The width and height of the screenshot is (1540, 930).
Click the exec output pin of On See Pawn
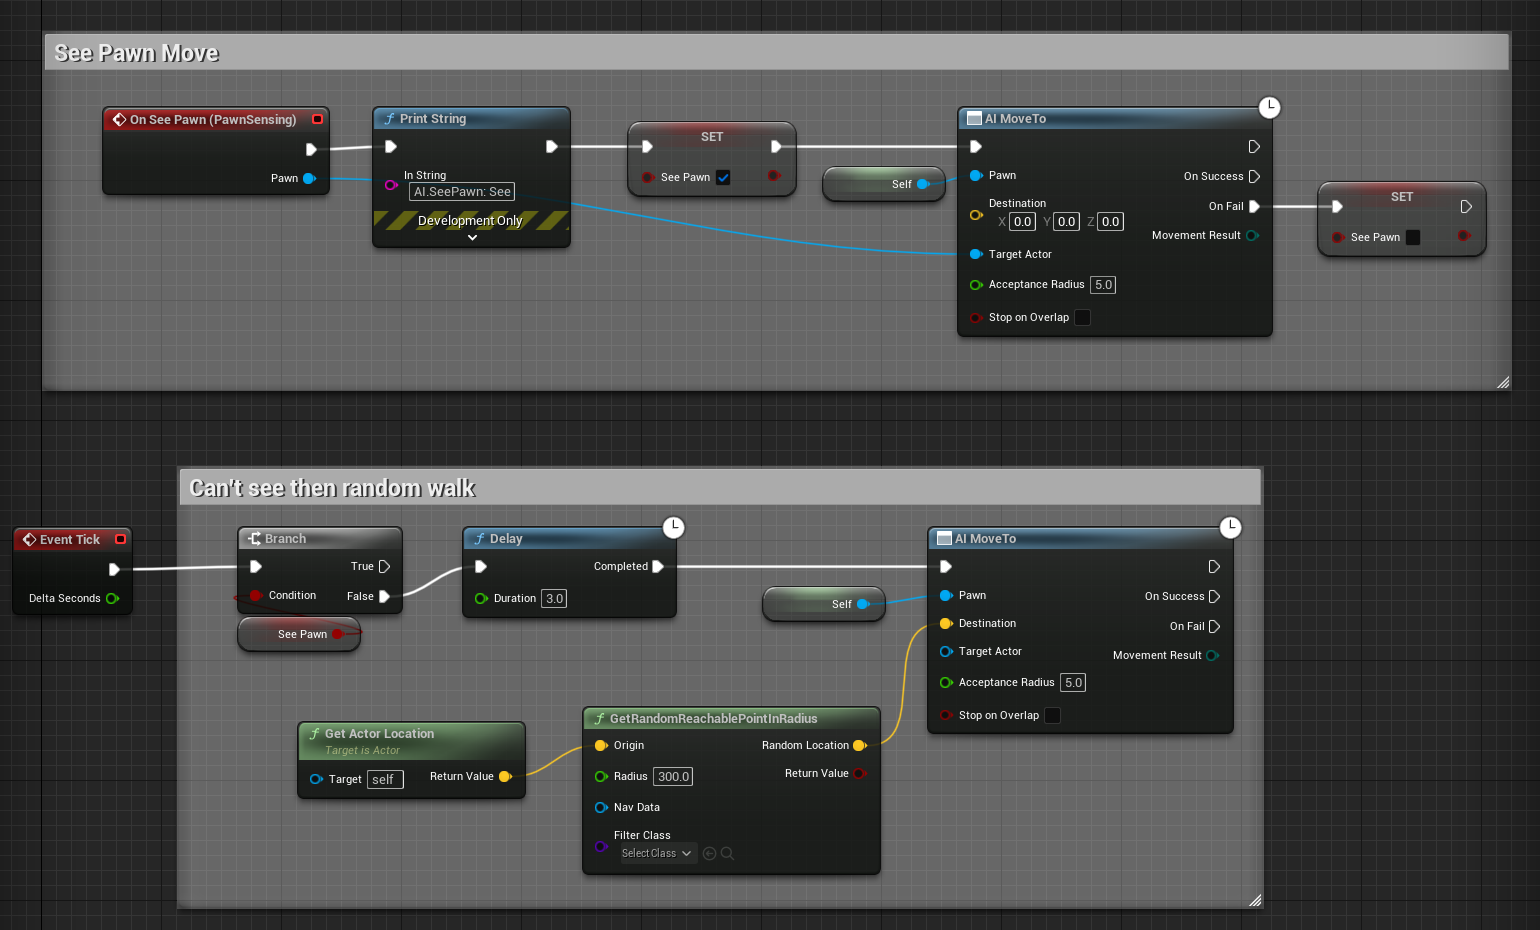pyautogui.click(x=311, y=149)
